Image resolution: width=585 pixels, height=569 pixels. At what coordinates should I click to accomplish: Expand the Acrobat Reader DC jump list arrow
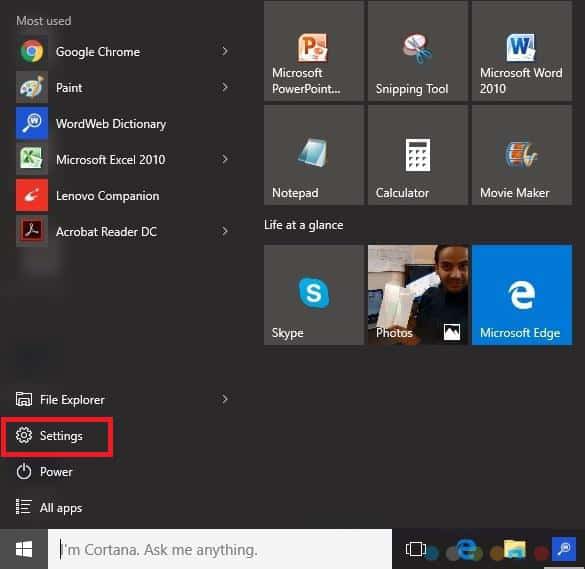225,231
